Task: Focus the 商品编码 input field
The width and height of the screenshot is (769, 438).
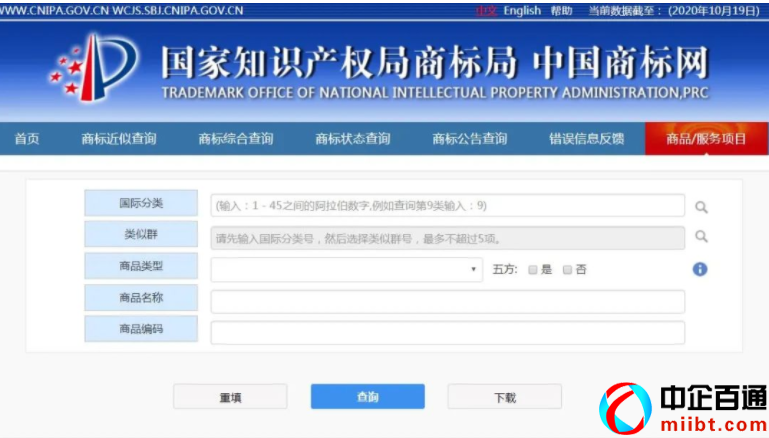Action: [448, 333]
